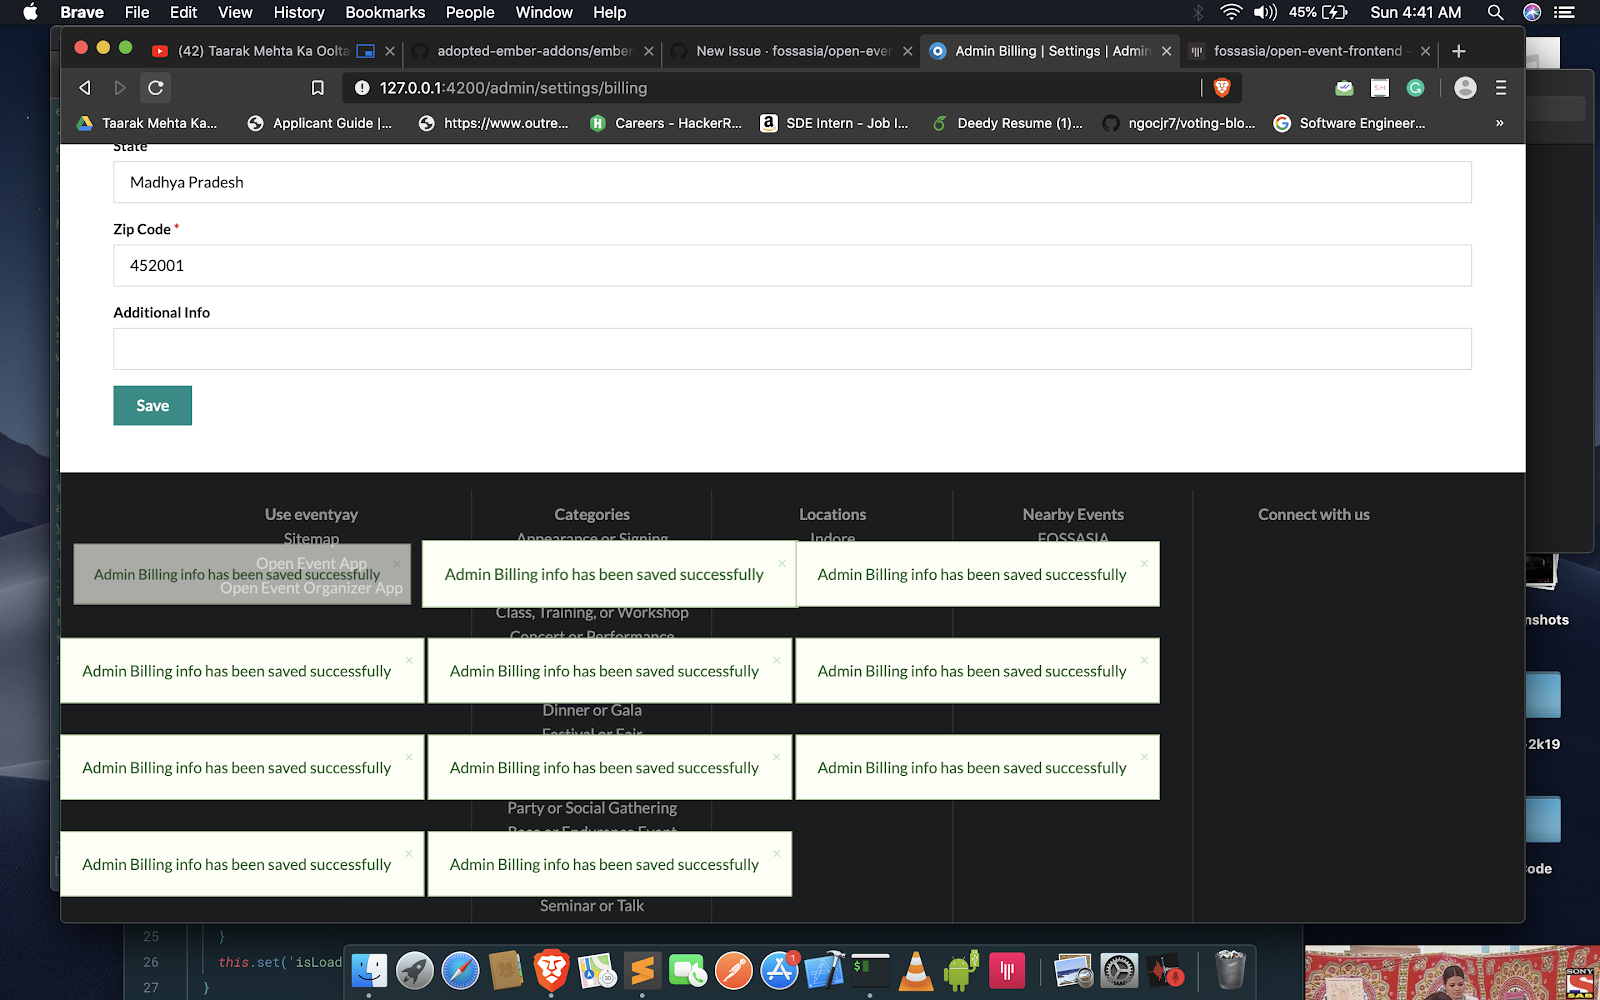Open the Careers - HackerR... bookmark

point(666,123)
